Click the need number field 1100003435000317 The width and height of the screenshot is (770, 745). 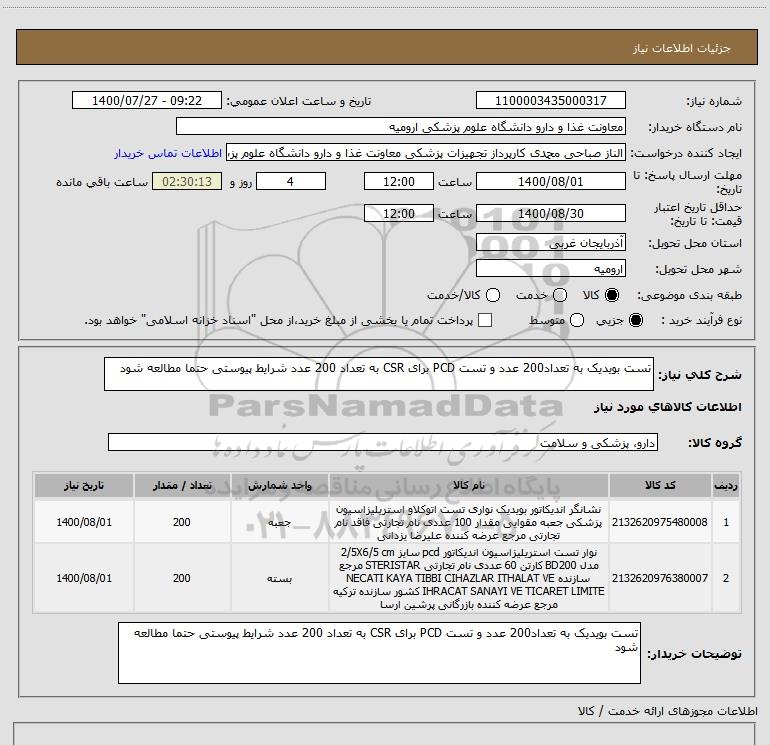click(x=550, y=100)
